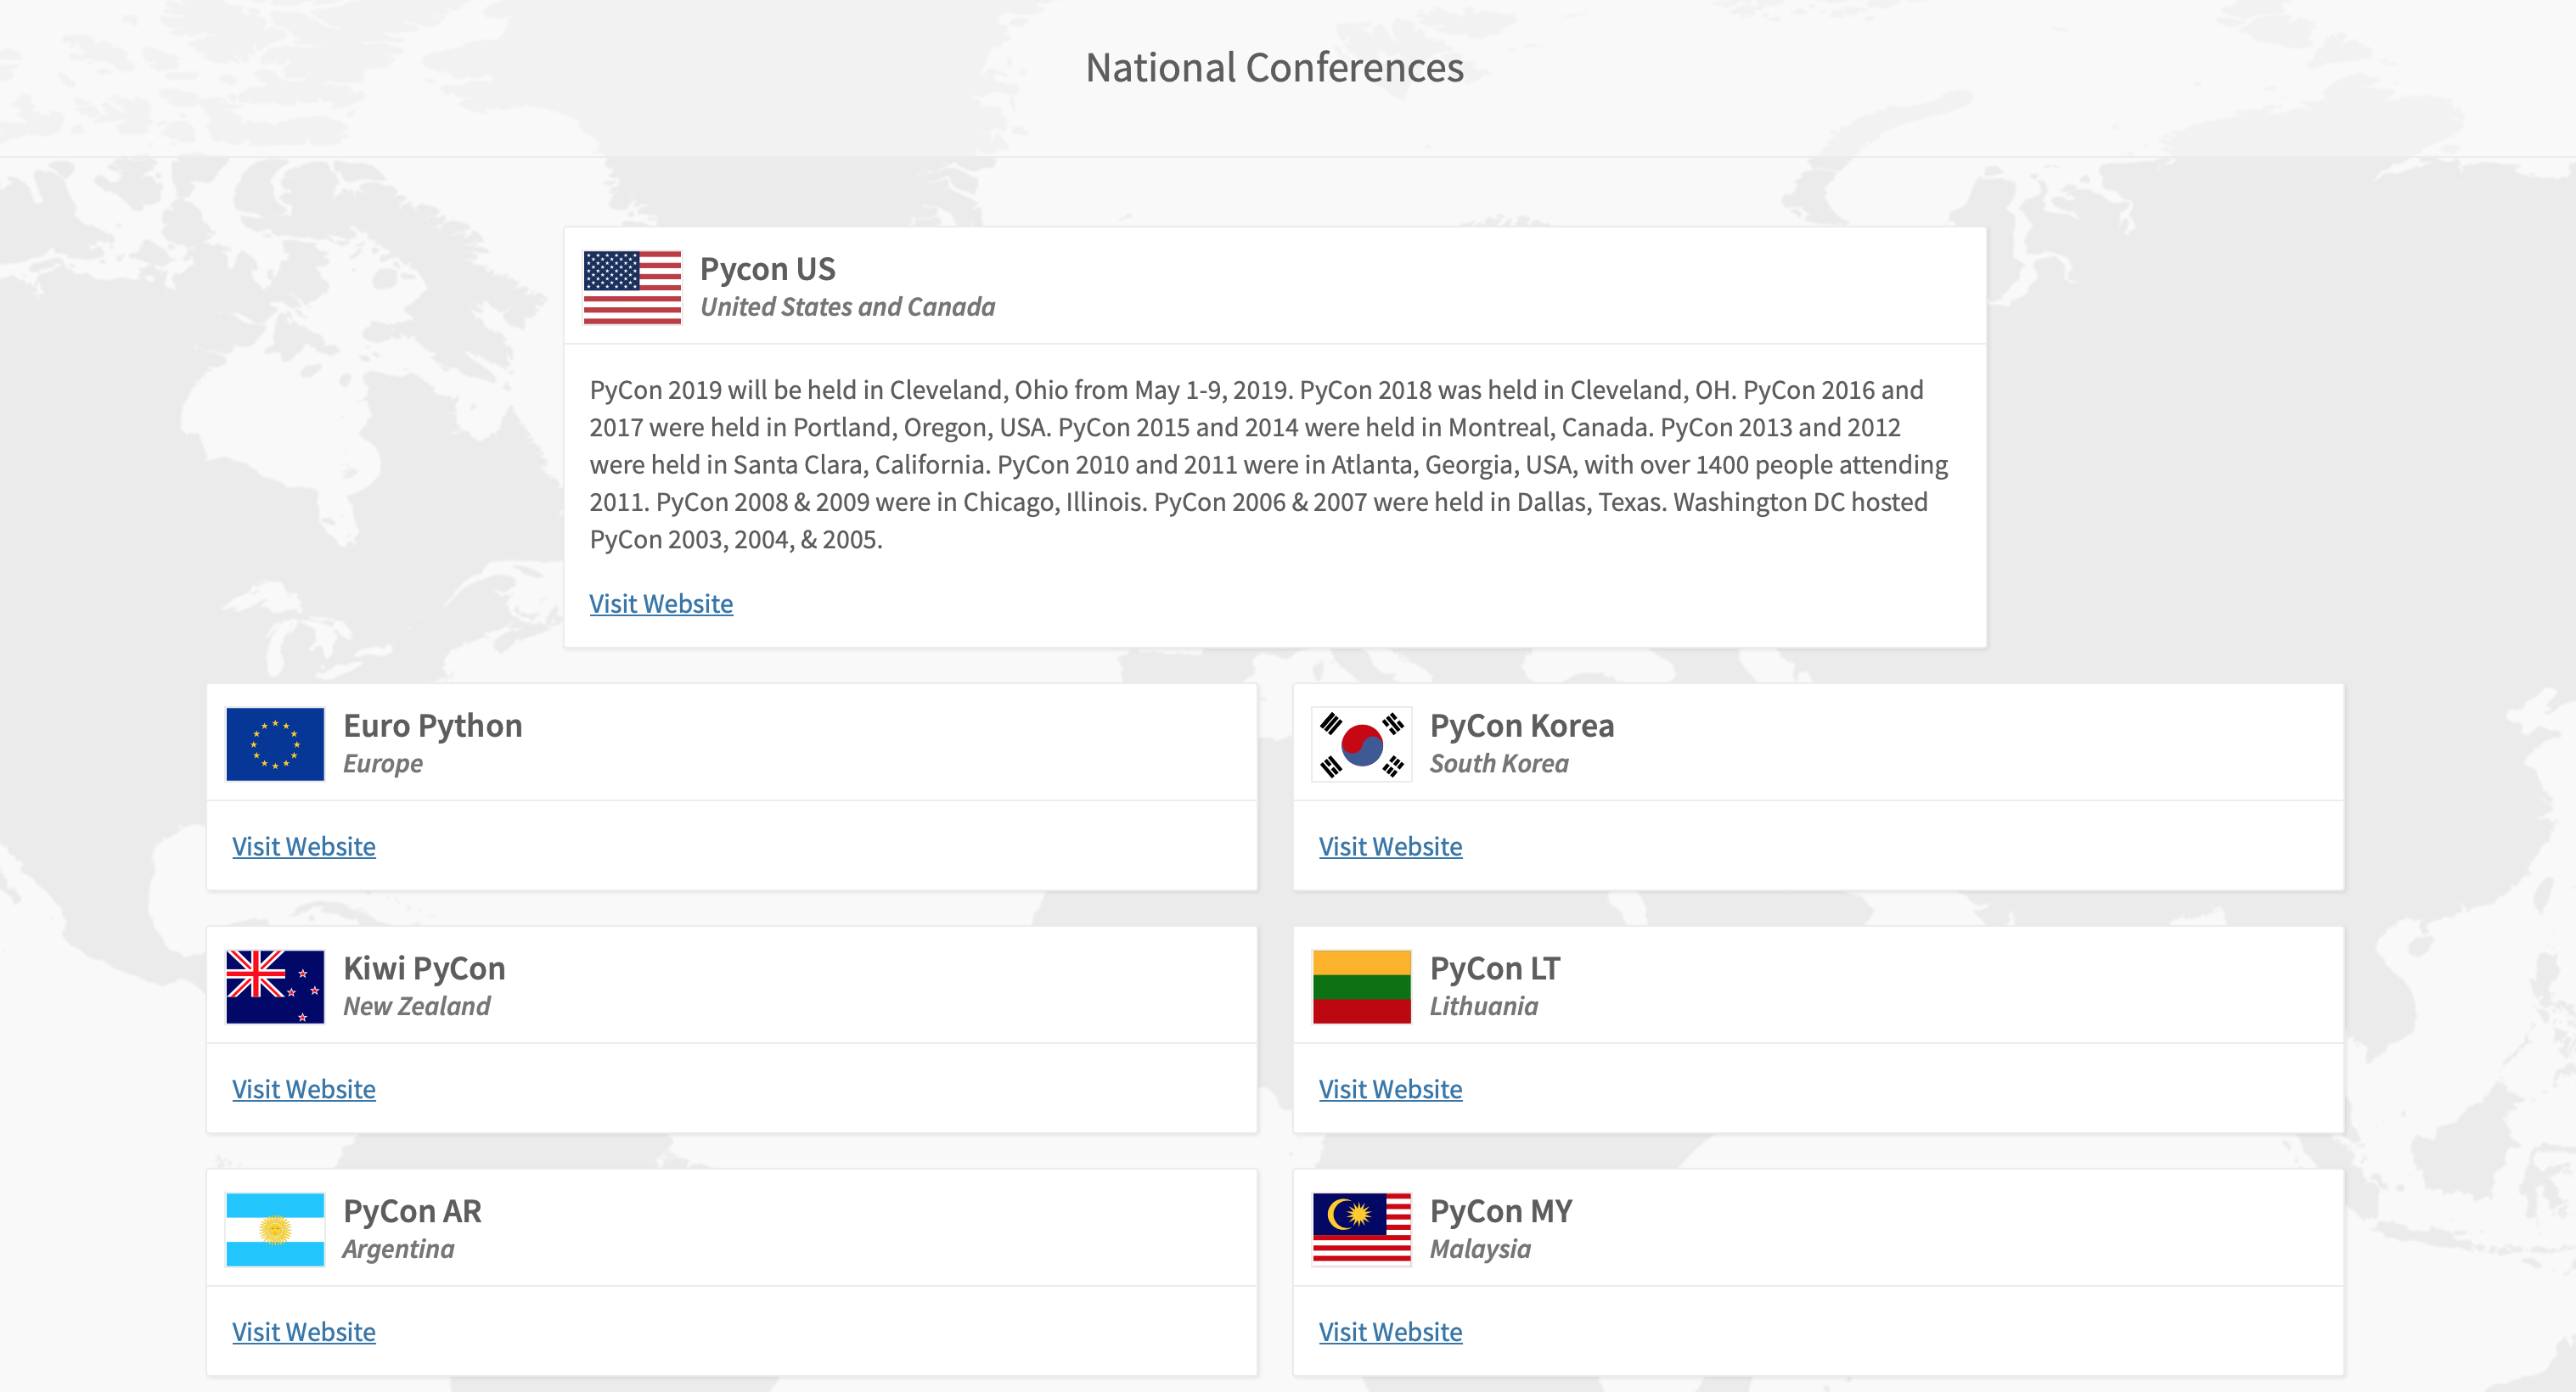Screen dimensions: 2576x1392
Task: Click the Kiwi PyCon heading
Action: 424,969
